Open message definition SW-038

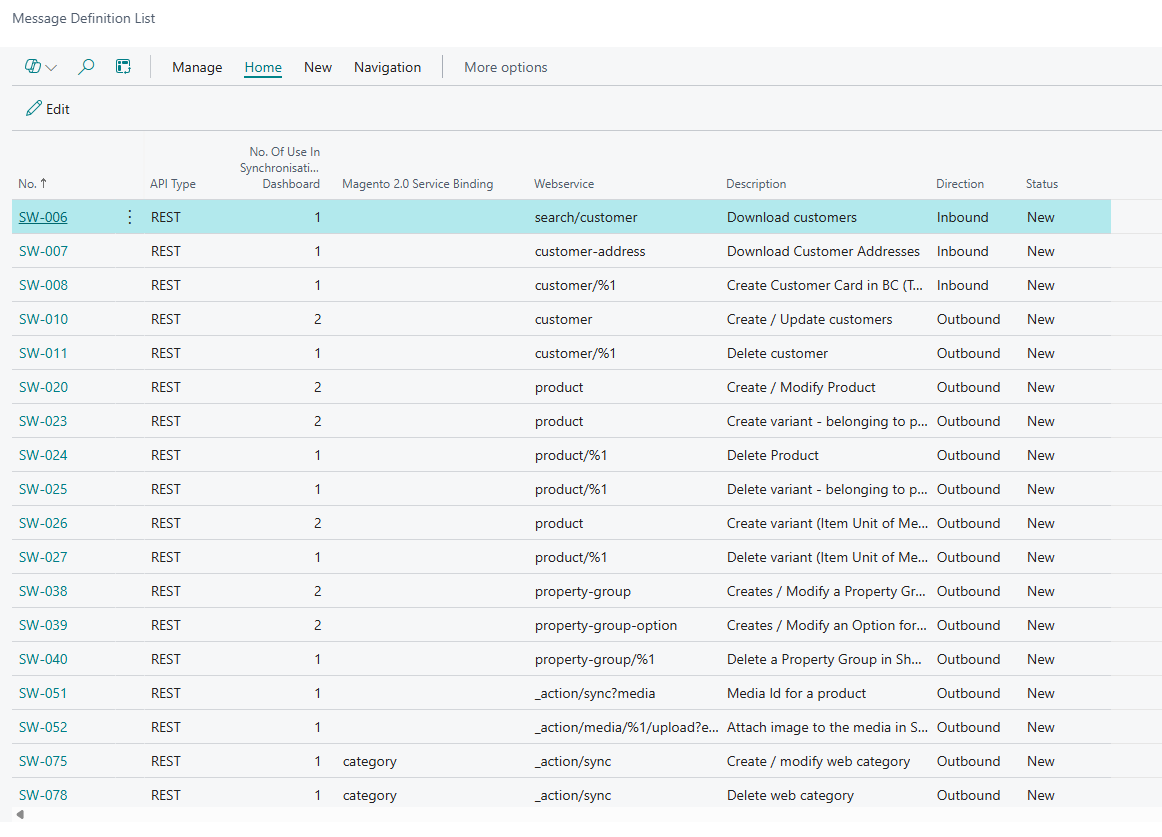click(43, 592)
